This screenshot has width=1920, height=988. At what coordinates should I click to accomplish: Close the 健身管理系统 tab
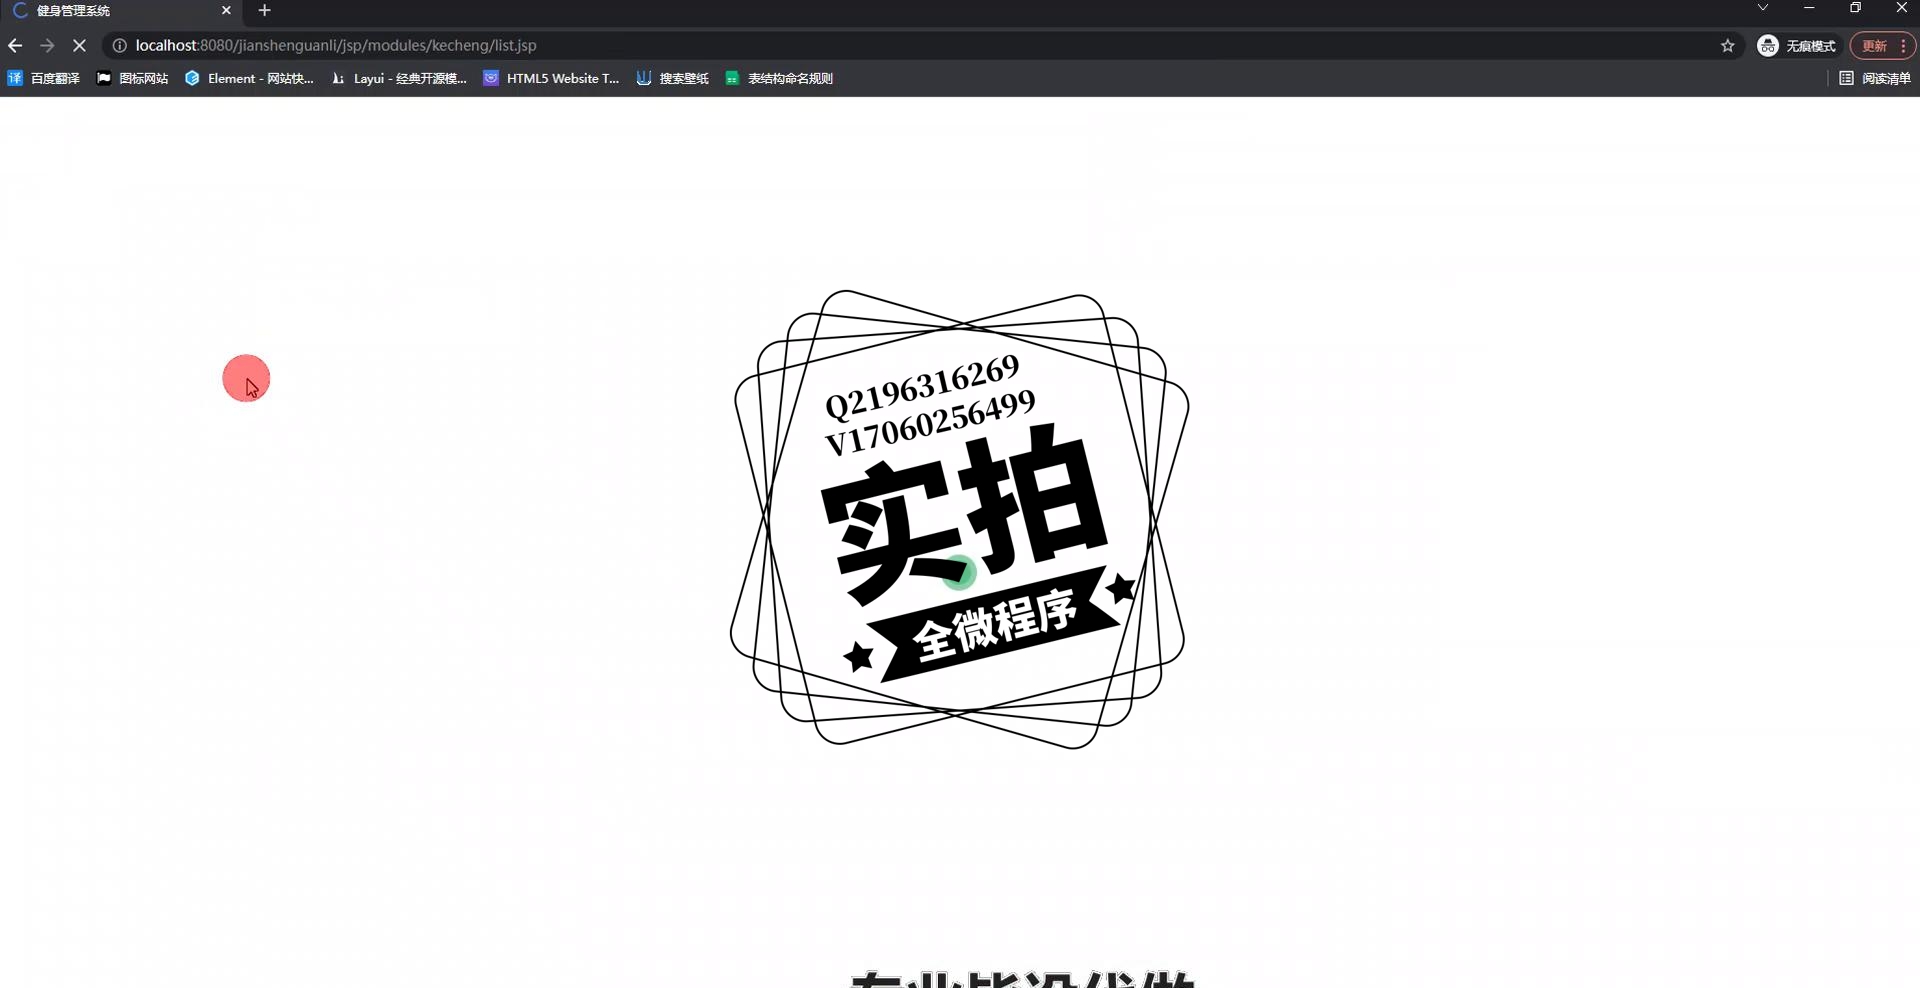click(226, 11)
